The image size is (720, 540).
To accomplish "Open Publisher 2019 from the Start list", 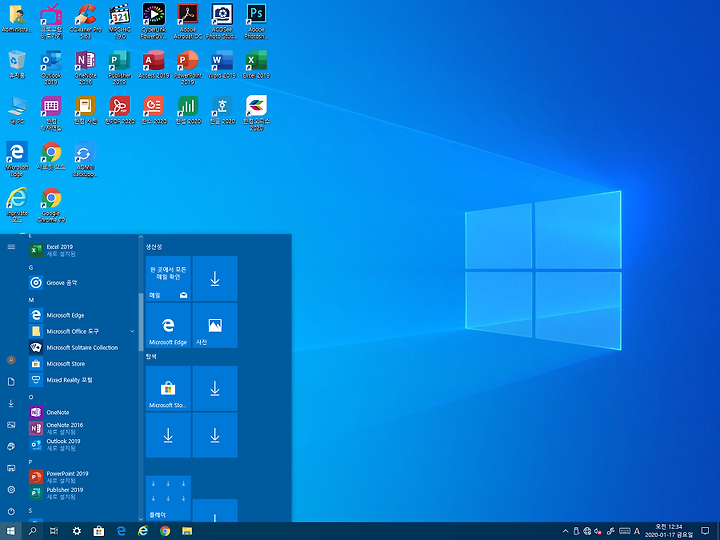I will [x=82, y=493].
